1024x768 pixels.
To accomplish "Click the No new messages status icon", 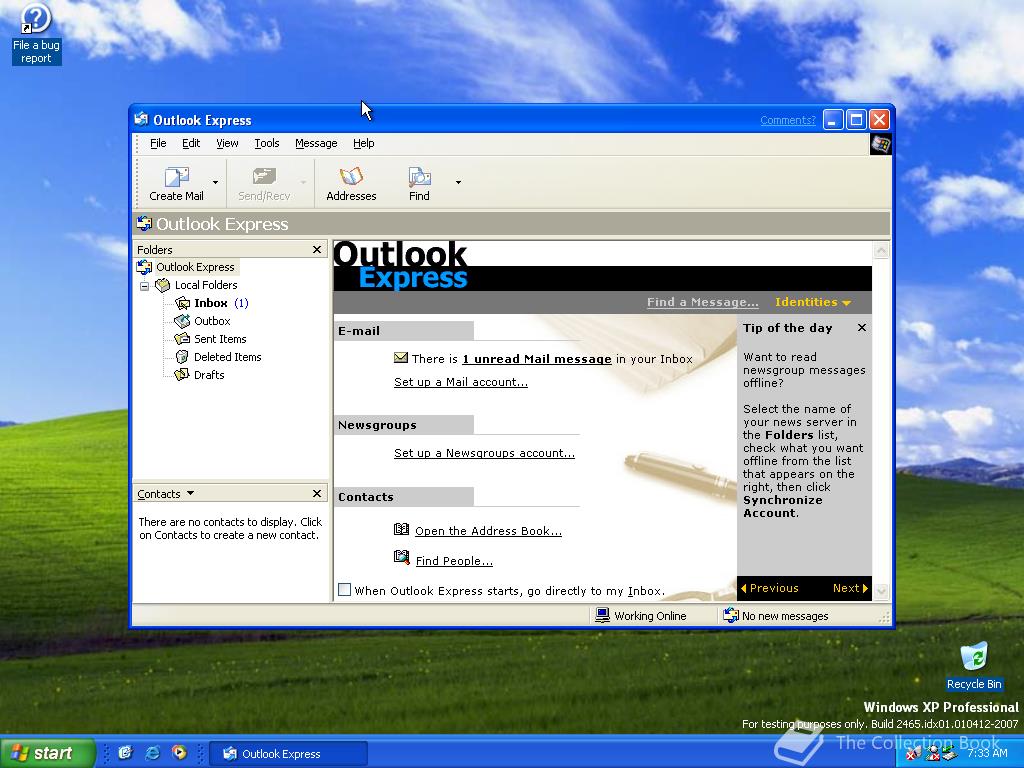I will 731,615.
